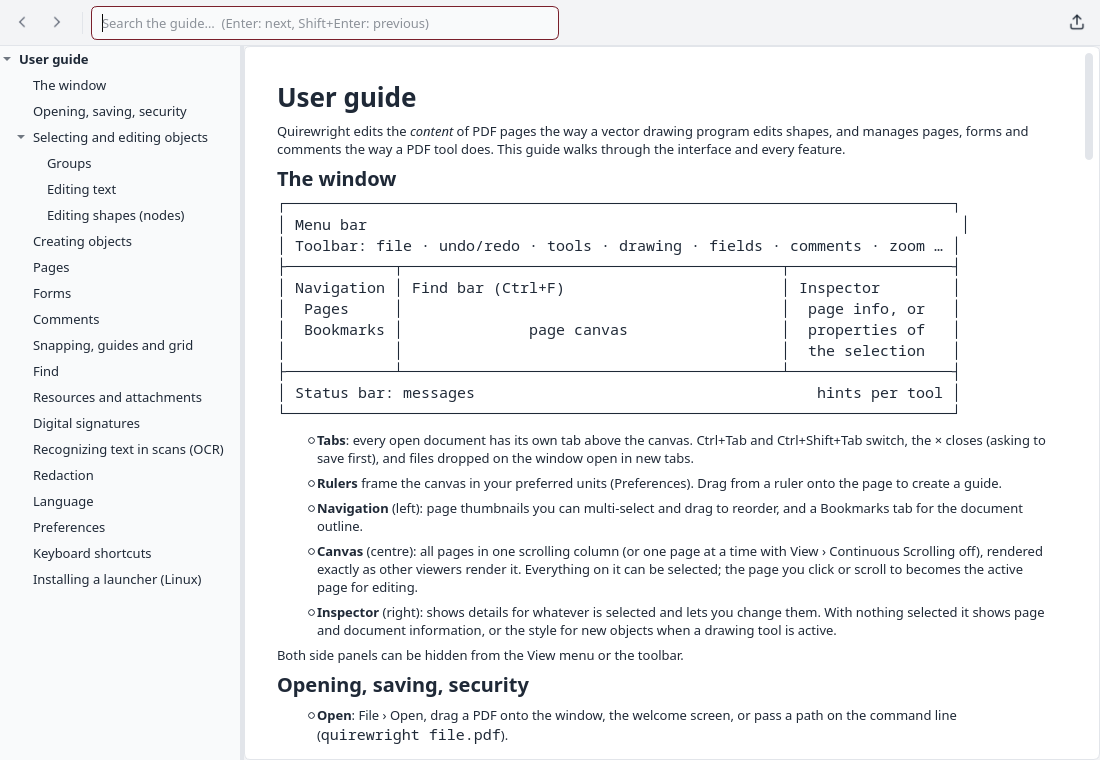
Task: Click the bold Tabs bullet label
Action: tap(331, 441)
